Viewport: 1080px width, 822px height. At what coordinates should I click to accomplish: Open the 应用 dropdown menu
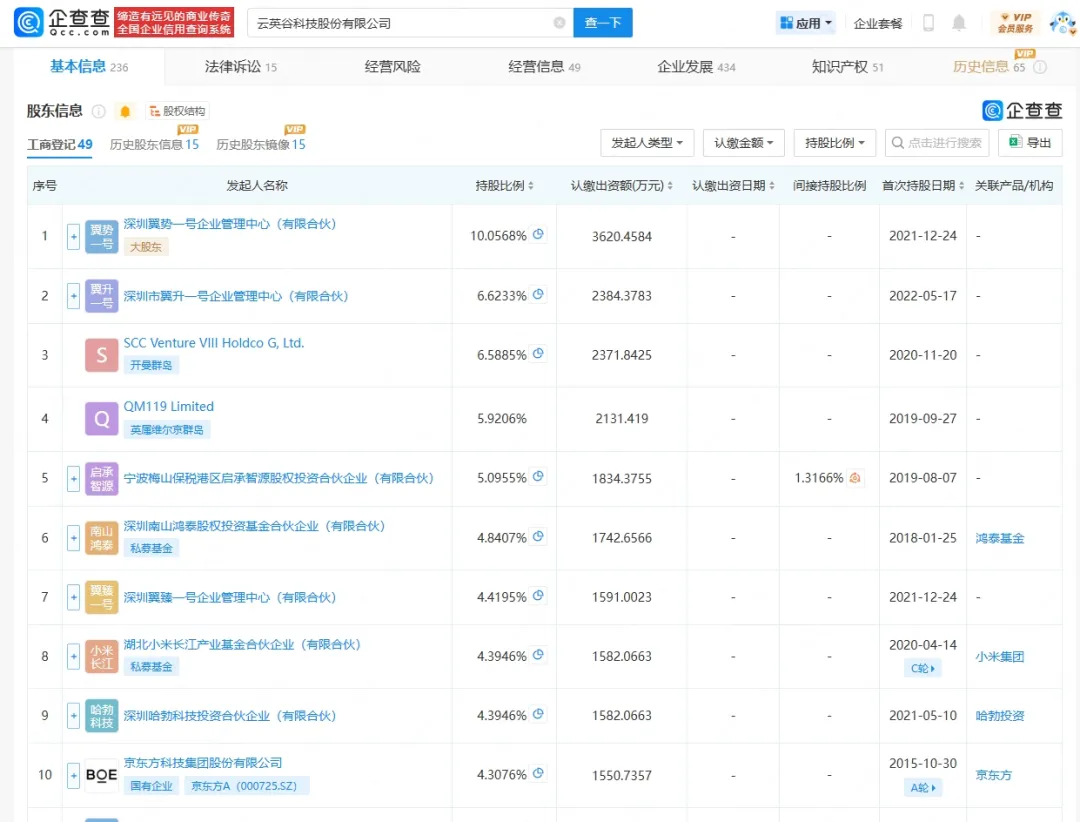805,23
